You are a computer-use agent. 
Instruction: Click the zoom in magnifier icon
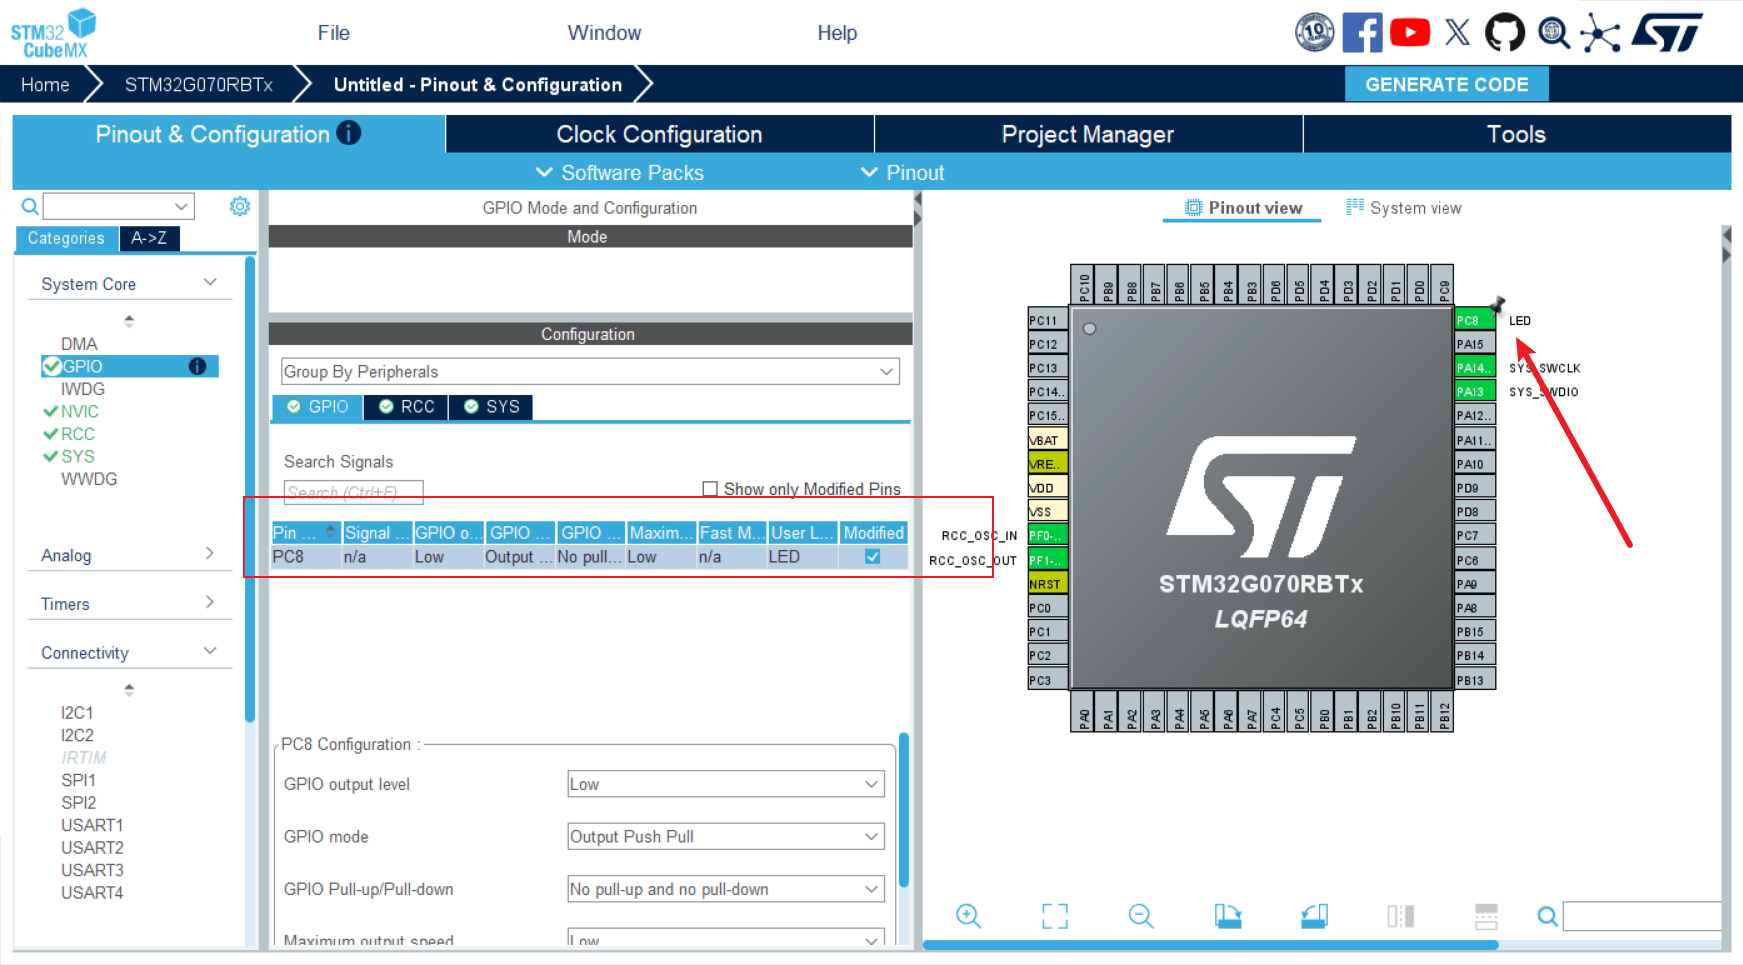point(968,915)
